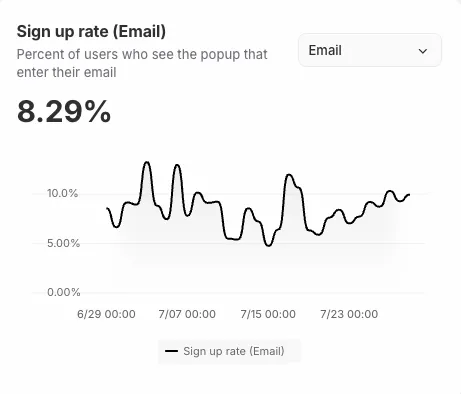Click the popup description subtitle text

tap(142, 63)
